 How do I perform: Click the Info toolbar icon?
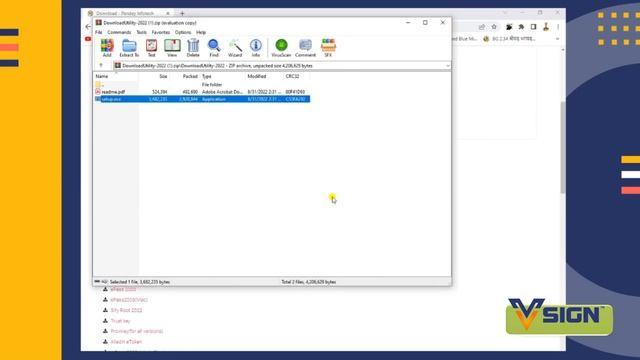[x=256, y=48]
